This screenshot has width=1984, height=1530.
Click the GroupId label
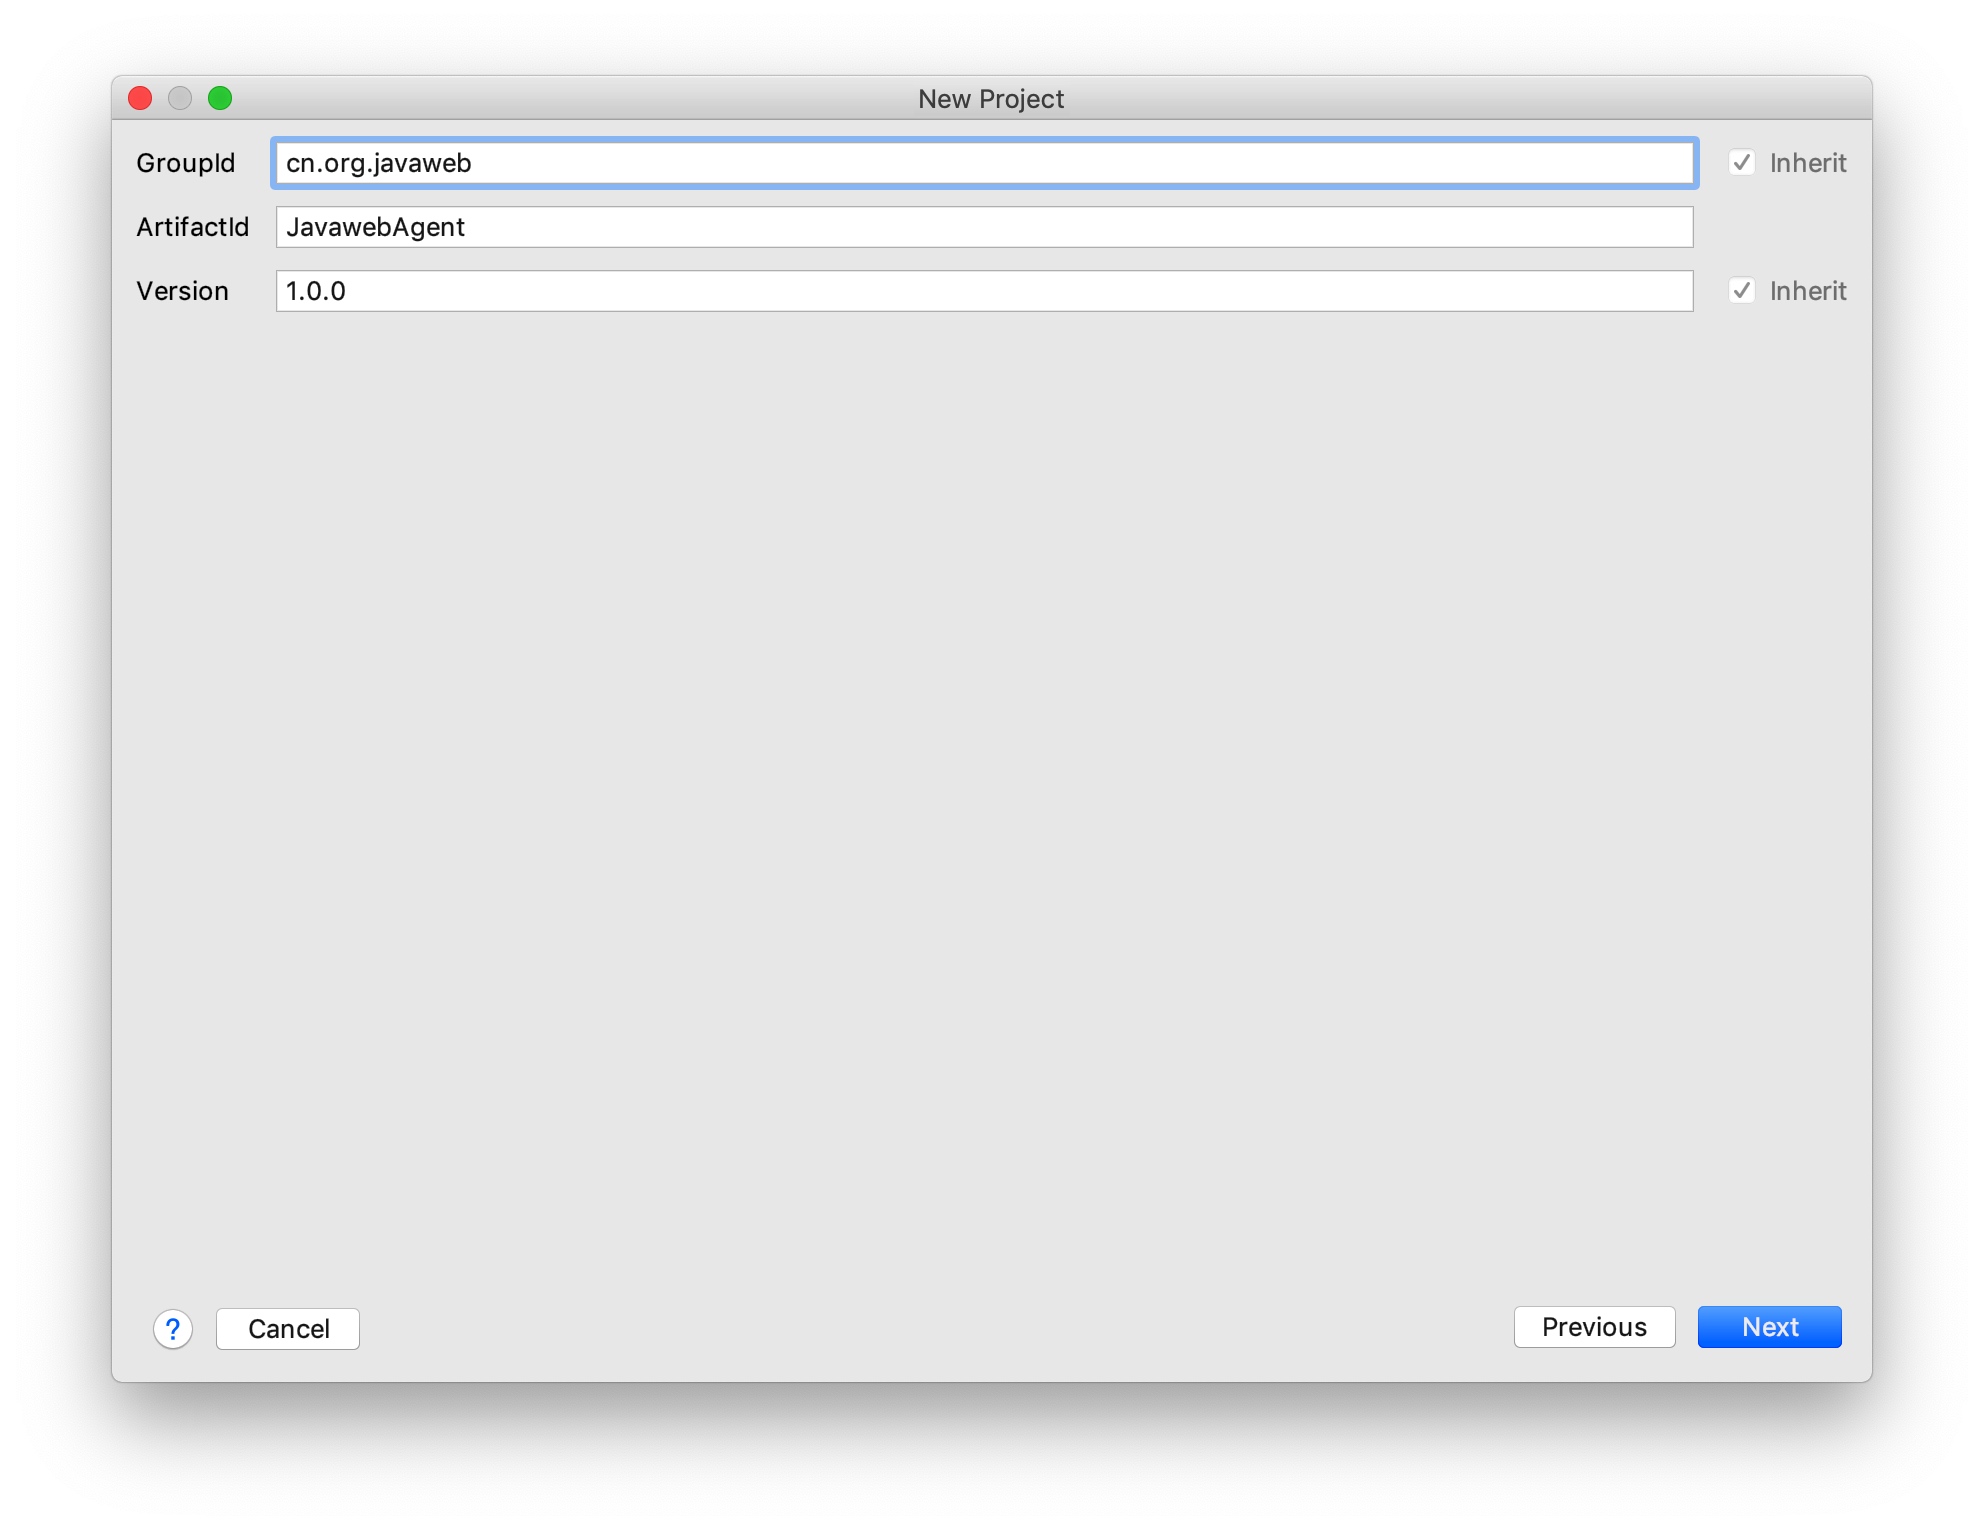(x=186, y=163)
